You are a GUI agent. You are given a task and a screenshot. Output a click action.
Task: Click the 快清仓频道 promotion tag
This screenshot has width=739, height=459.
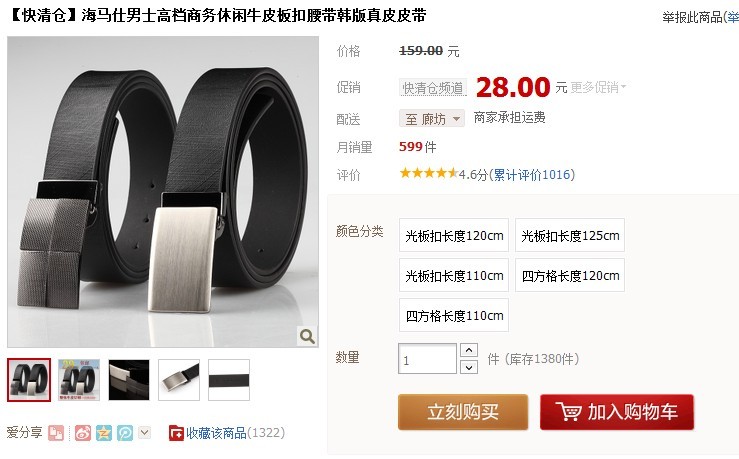tap(433, 88)
